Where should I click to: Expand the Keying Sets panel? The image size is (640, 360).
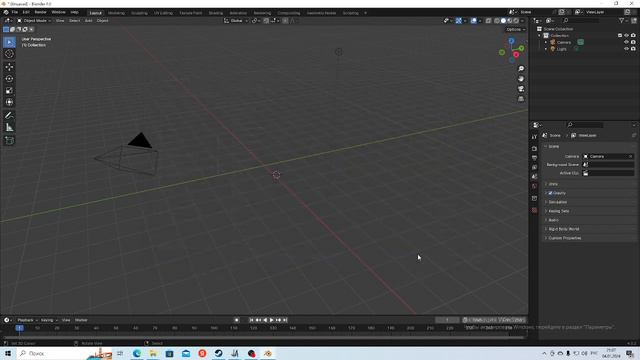(590, 211)
